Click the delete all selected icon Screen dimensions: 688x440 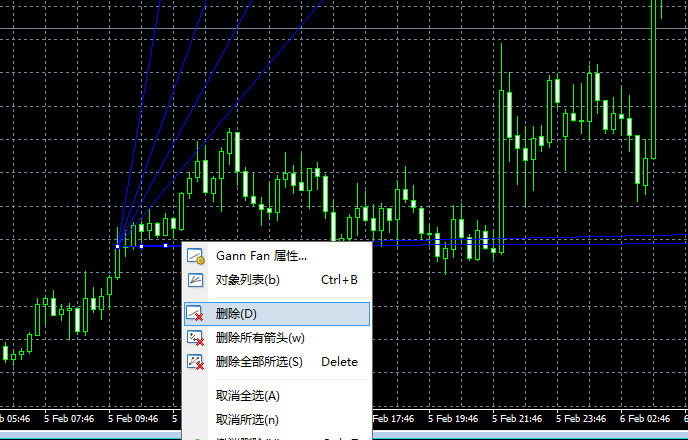(x=195, y=362)
